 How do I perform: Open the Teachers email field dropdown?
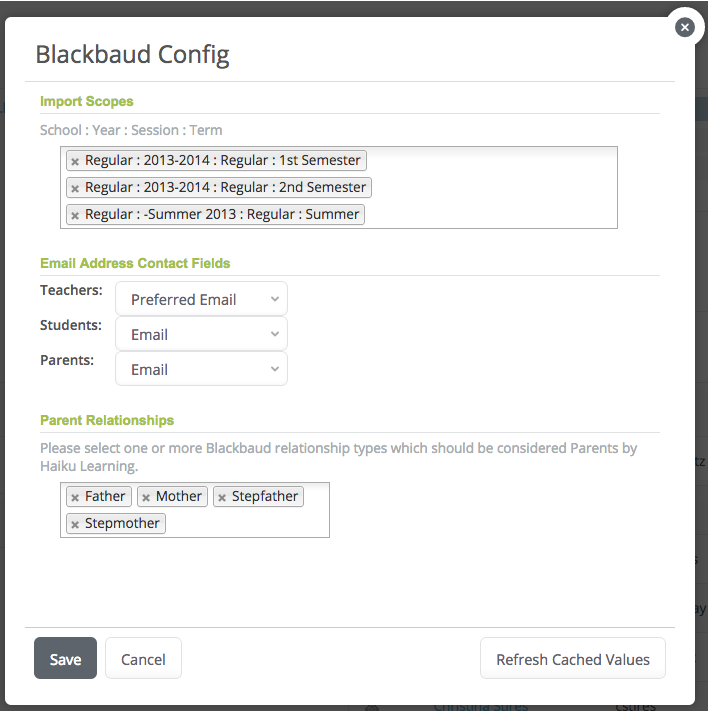click(201, 299)
